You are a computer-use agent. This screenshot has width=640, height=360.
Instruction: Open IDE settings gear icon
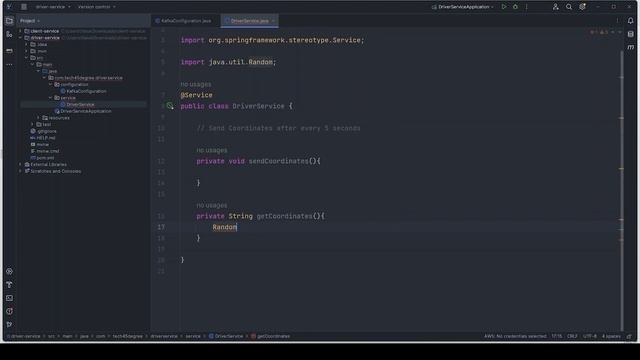(x=582, y=7)
